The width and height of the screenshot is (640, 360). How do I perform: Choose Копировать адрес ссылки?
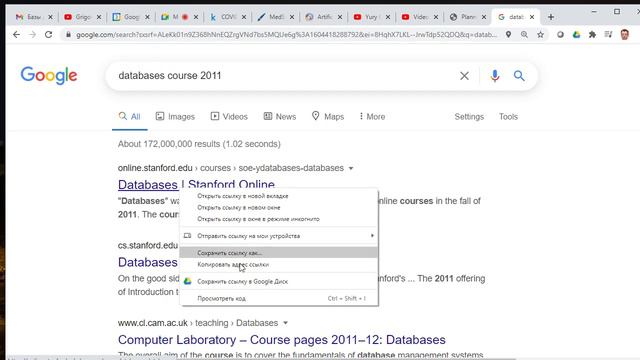[x=279, y=264]
